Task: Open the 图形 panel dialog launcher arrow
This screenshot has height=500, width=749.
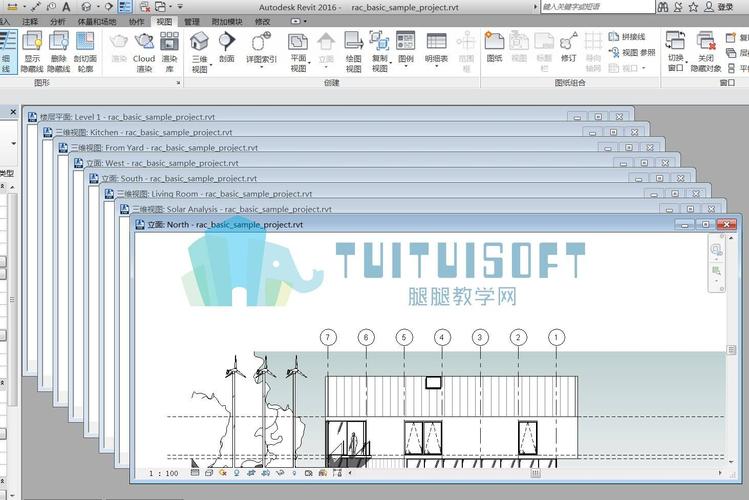Action: 178,83
